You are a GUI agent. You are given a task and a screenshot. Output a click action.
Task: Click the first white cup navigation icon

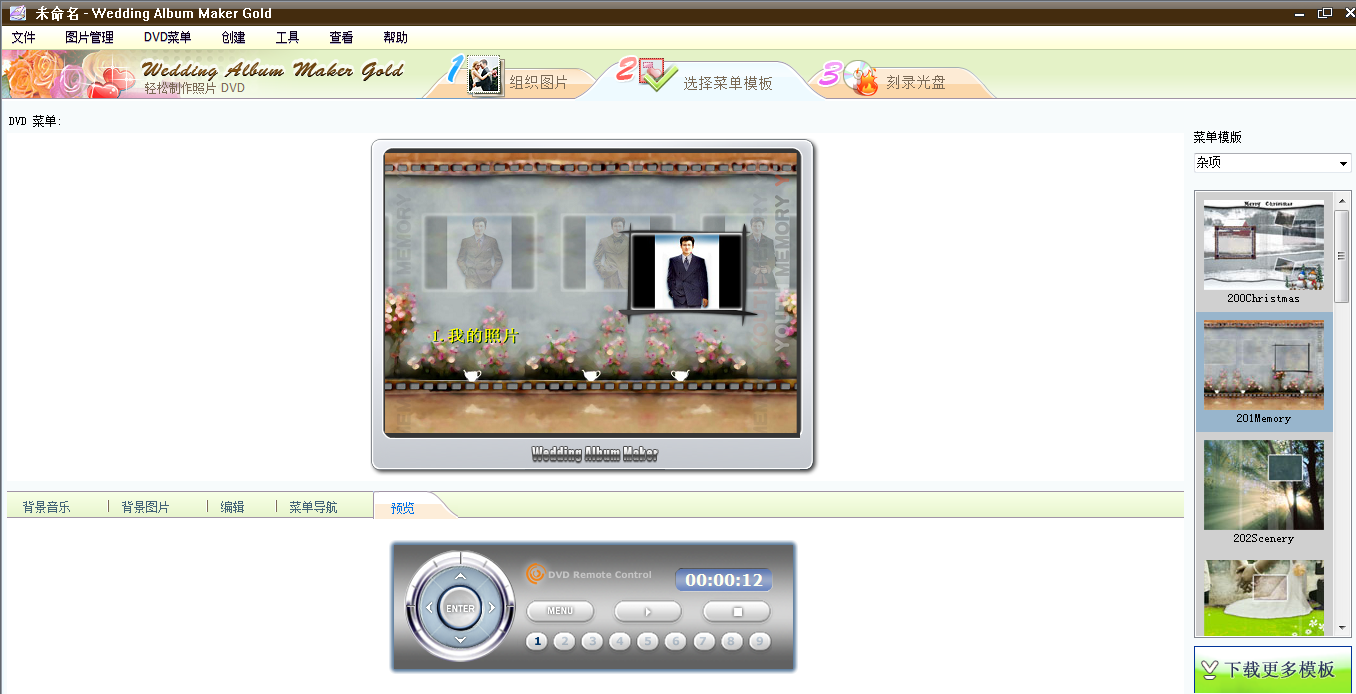472,375
